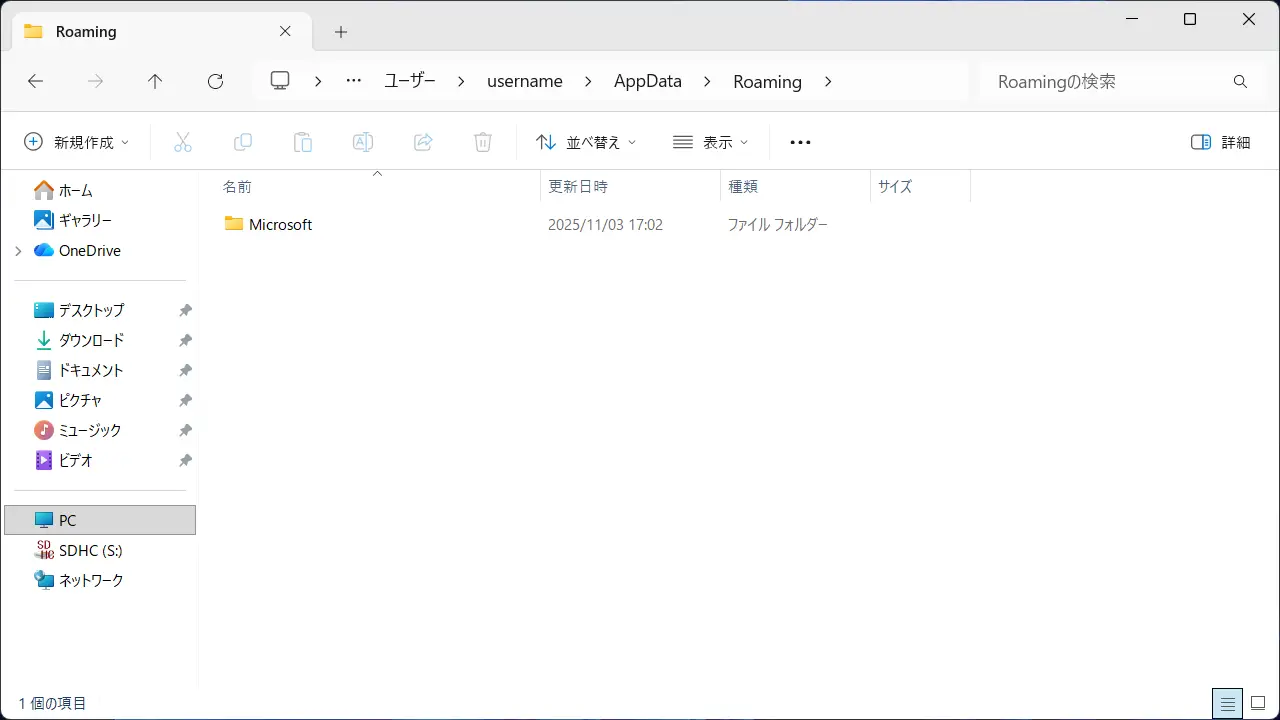This screenshot has width=1280, height=720.
Task: Switch to details list view layout
Action: 1227,703
